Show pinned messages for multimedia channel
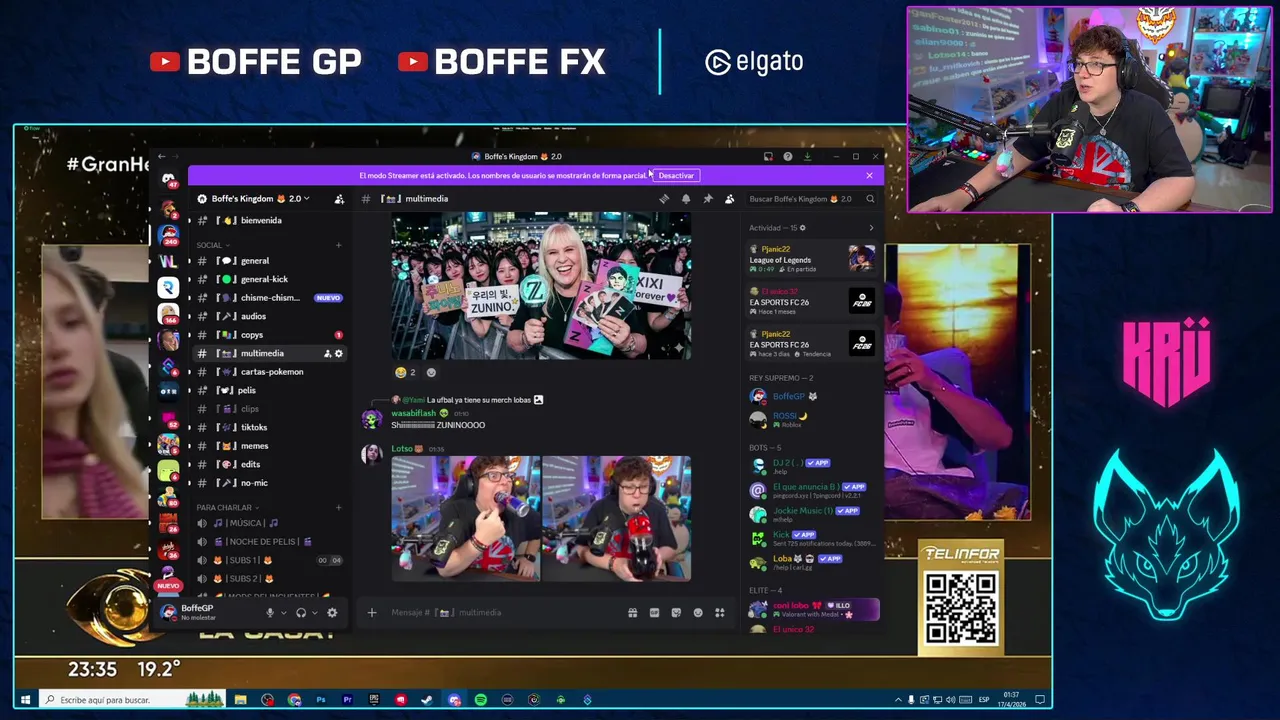 pos(708,199)
